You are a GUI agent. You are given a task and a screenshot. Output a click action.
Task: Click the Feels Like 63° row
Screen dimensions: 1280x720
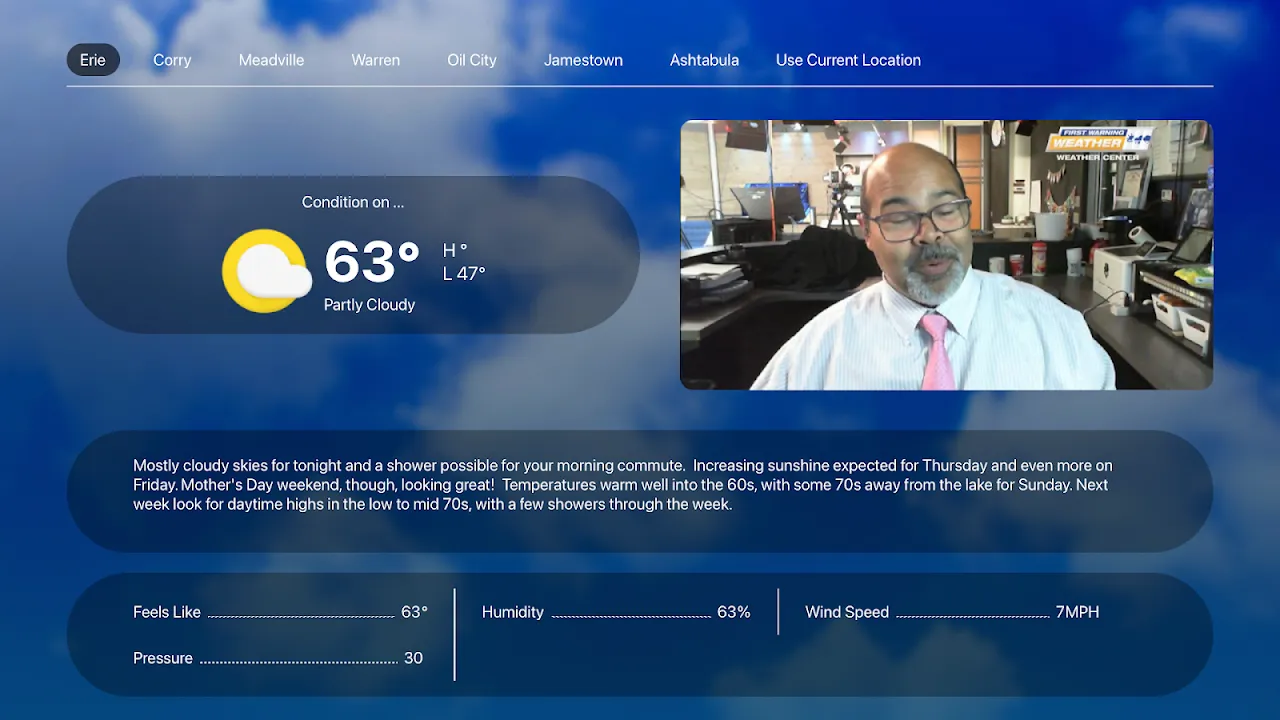(280, 612)
